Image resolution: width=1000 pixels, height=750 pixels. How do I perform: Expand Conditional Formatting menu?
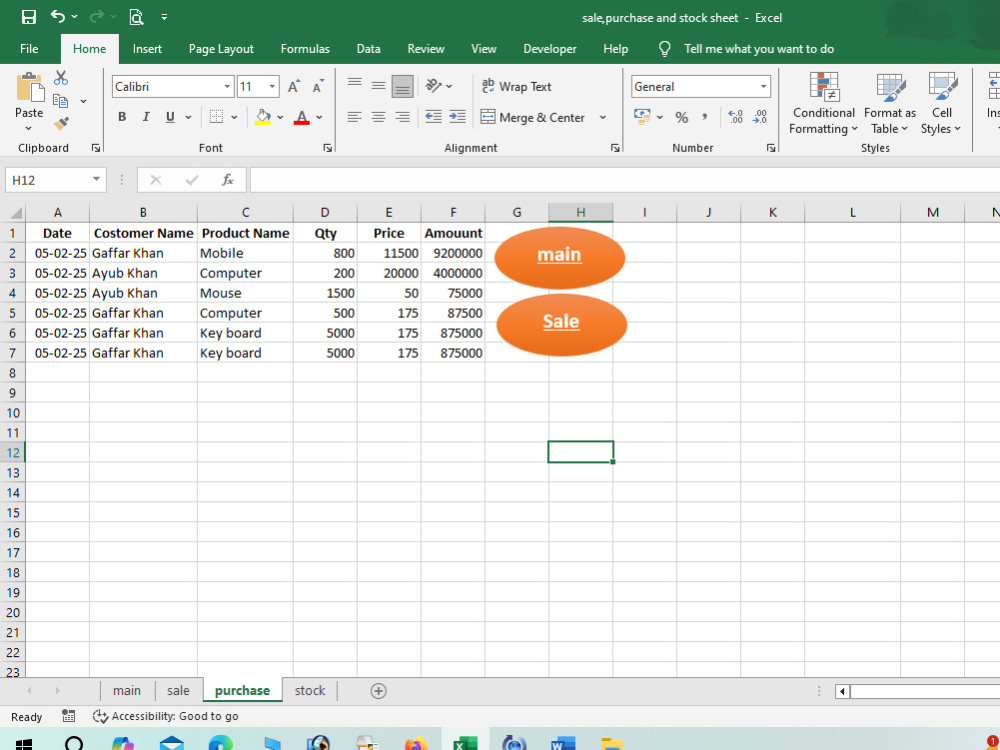[823, 104]
